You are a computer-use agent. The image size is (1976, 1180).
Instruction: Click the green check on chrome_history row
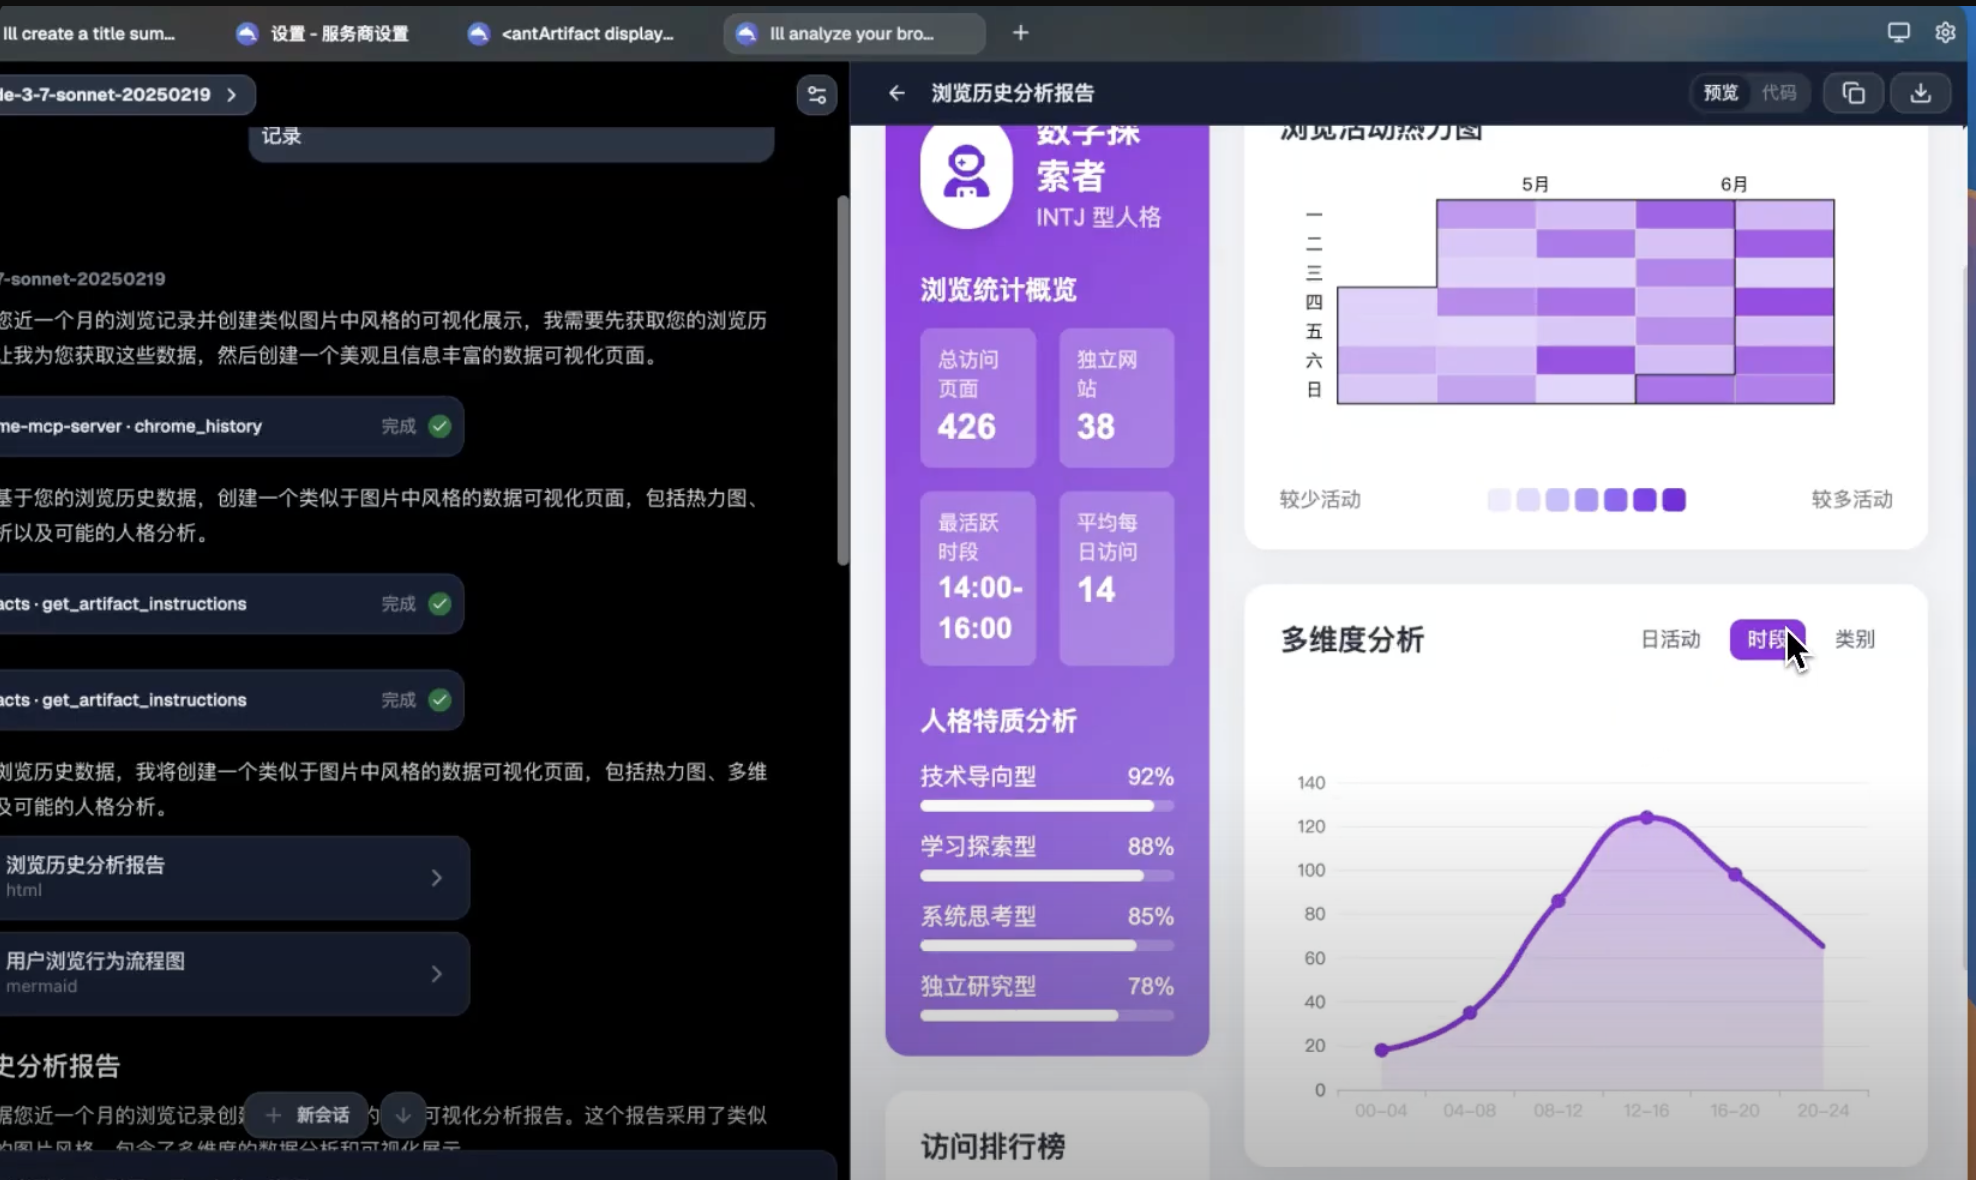[x=440, y=426]
